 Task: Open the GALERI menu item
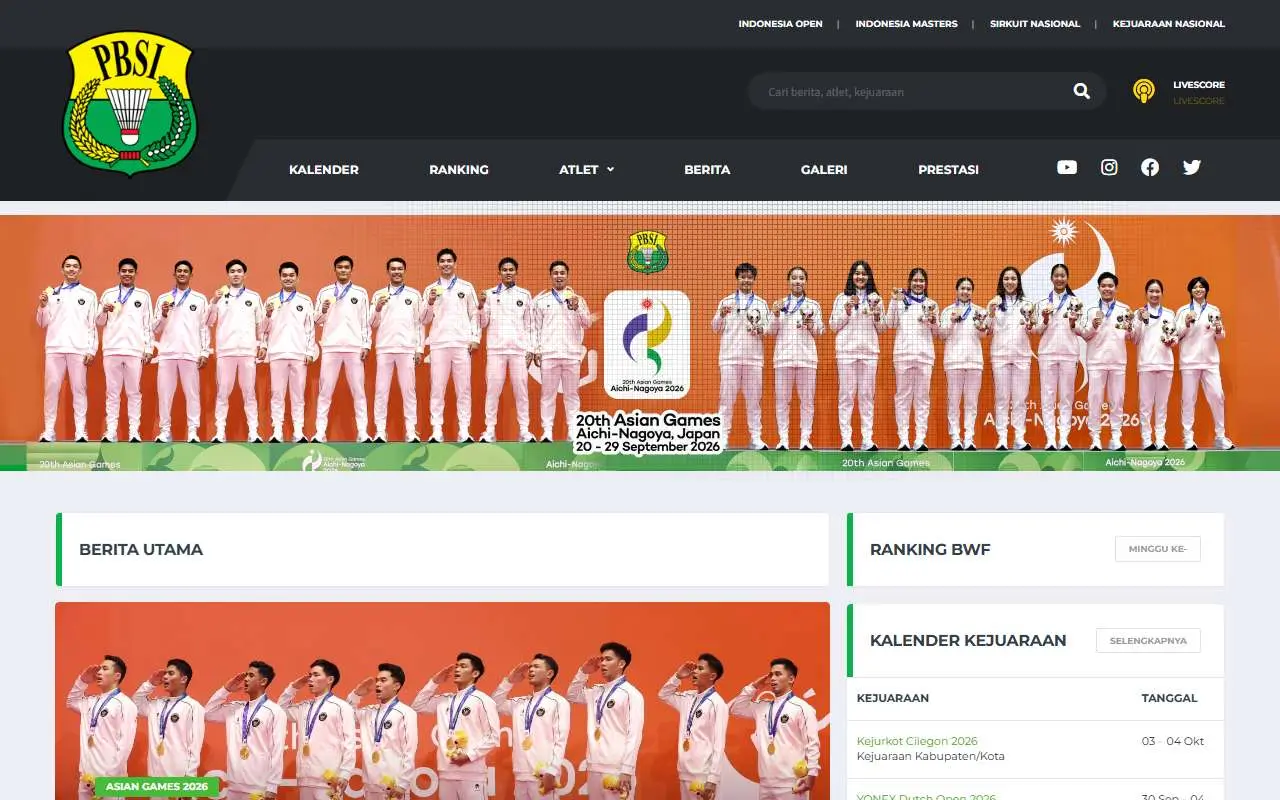tap(824, 170)
